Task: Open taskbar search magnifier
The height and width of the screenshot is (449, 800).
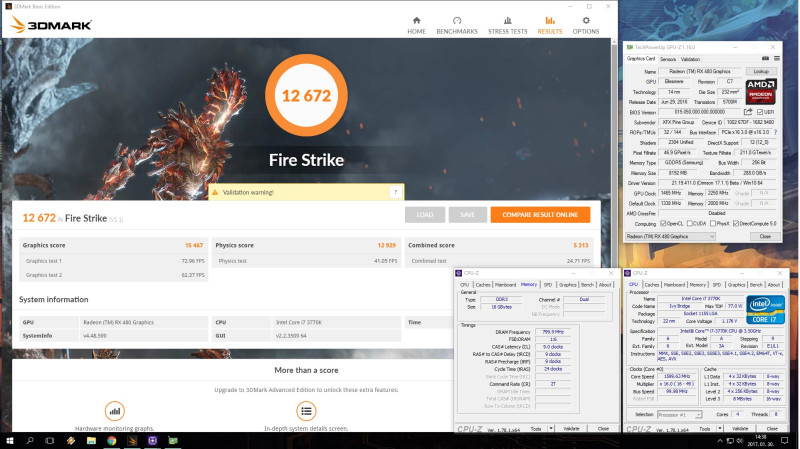Action: point(30,440)
